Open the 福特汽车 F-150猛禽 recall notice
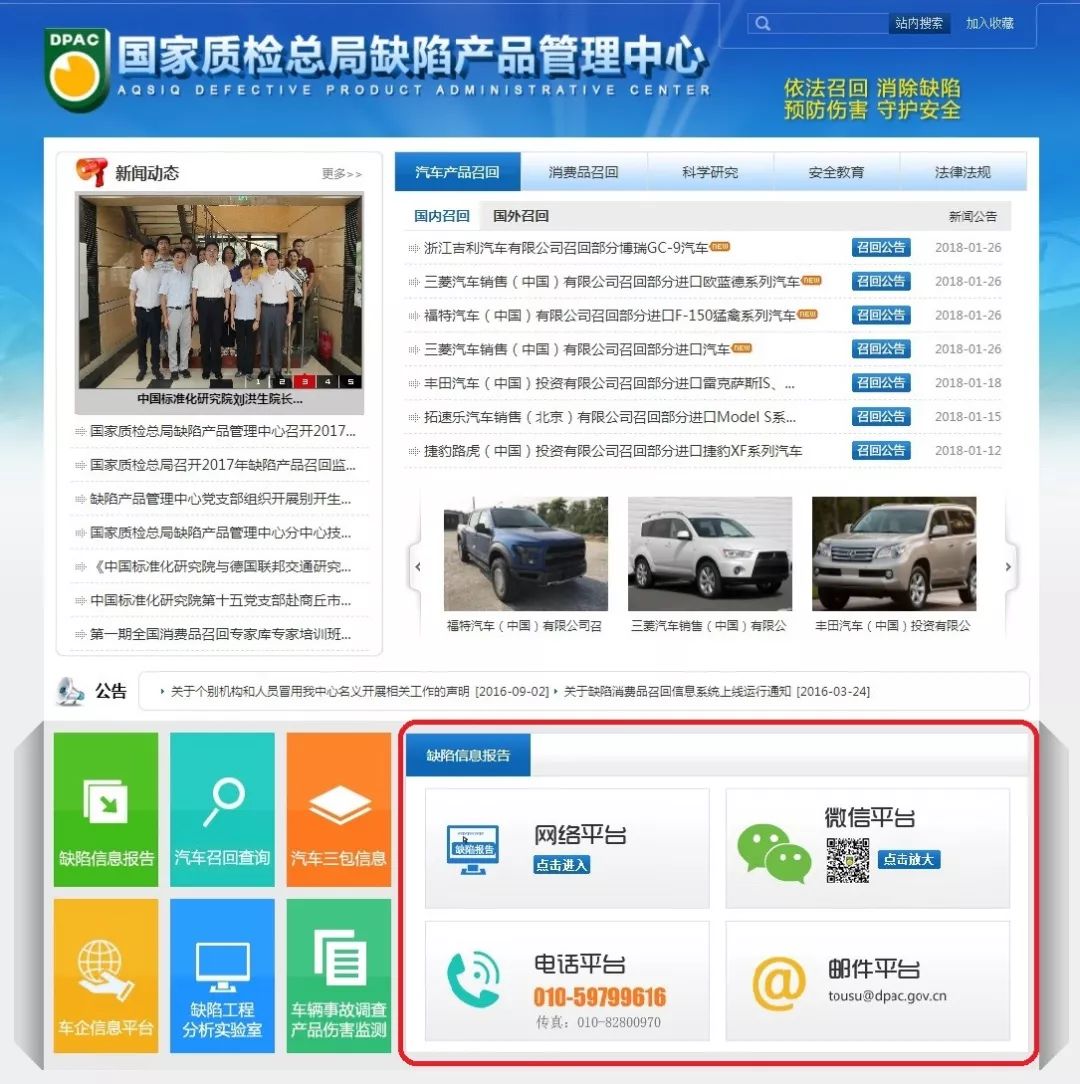The width and height of the screenshot is (1080, 1084). [x=610, y=315]
